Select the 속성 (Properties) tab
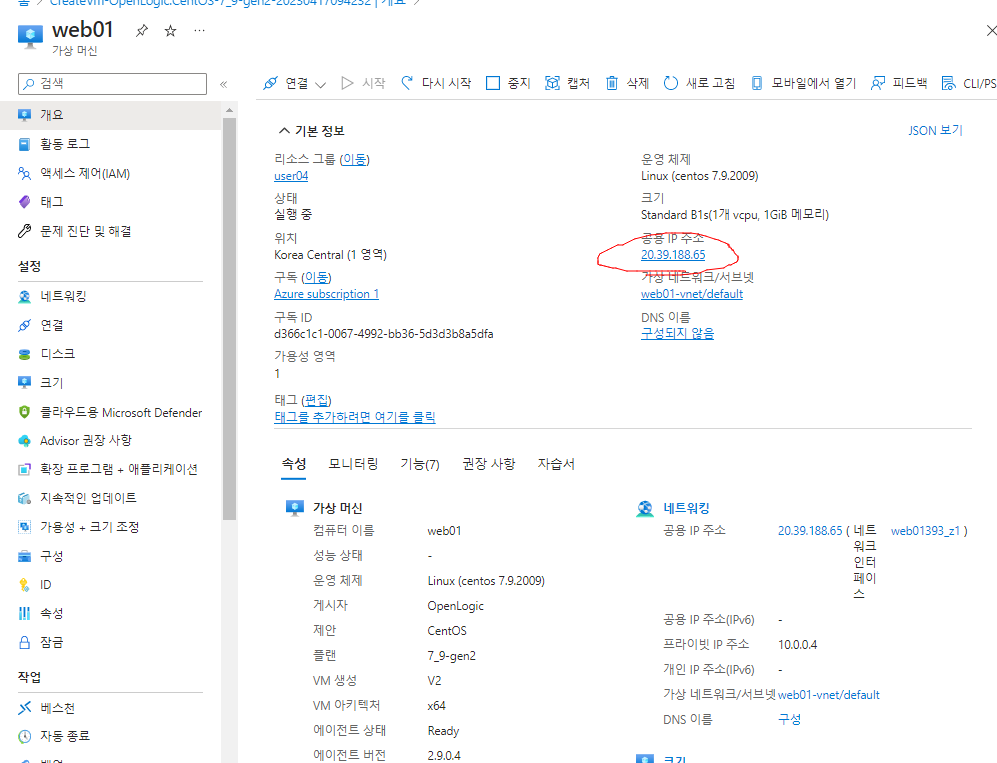This screenshot has width=997, height=763. (x=294, y=464)
